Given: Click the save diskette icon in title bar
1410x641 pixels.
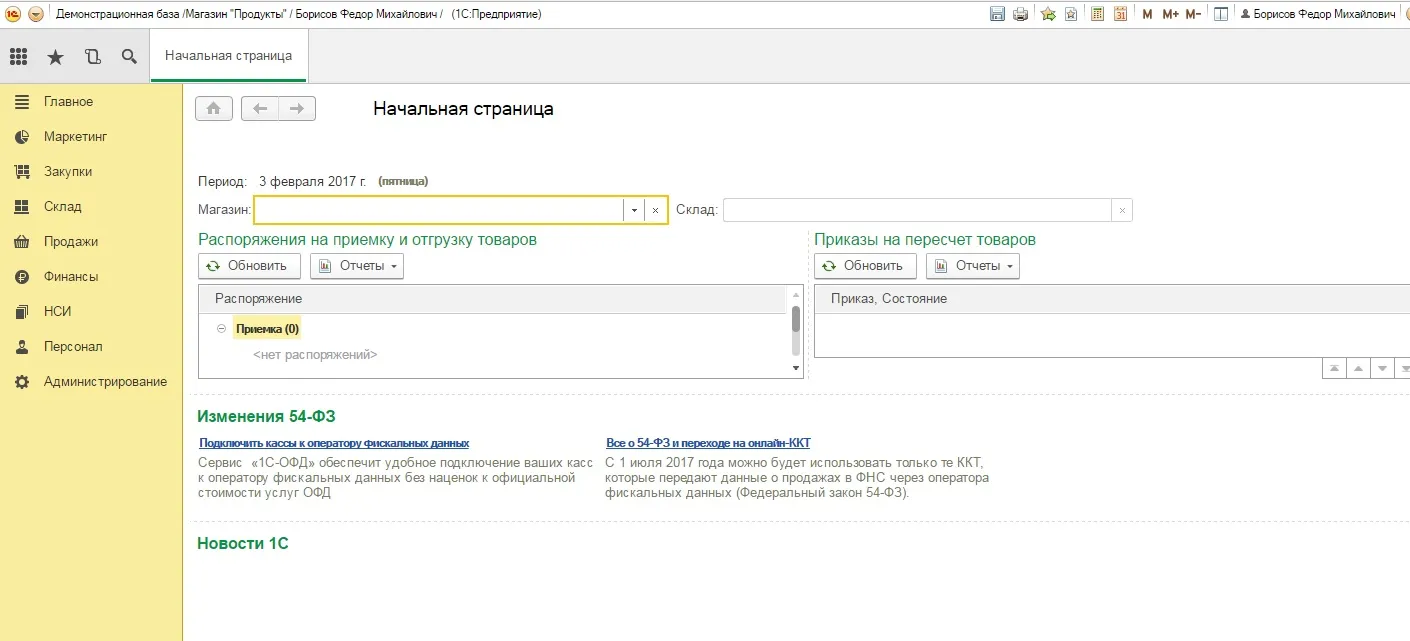Looking at the screenshot, I should pyautogui.click(x=997, y=14).
